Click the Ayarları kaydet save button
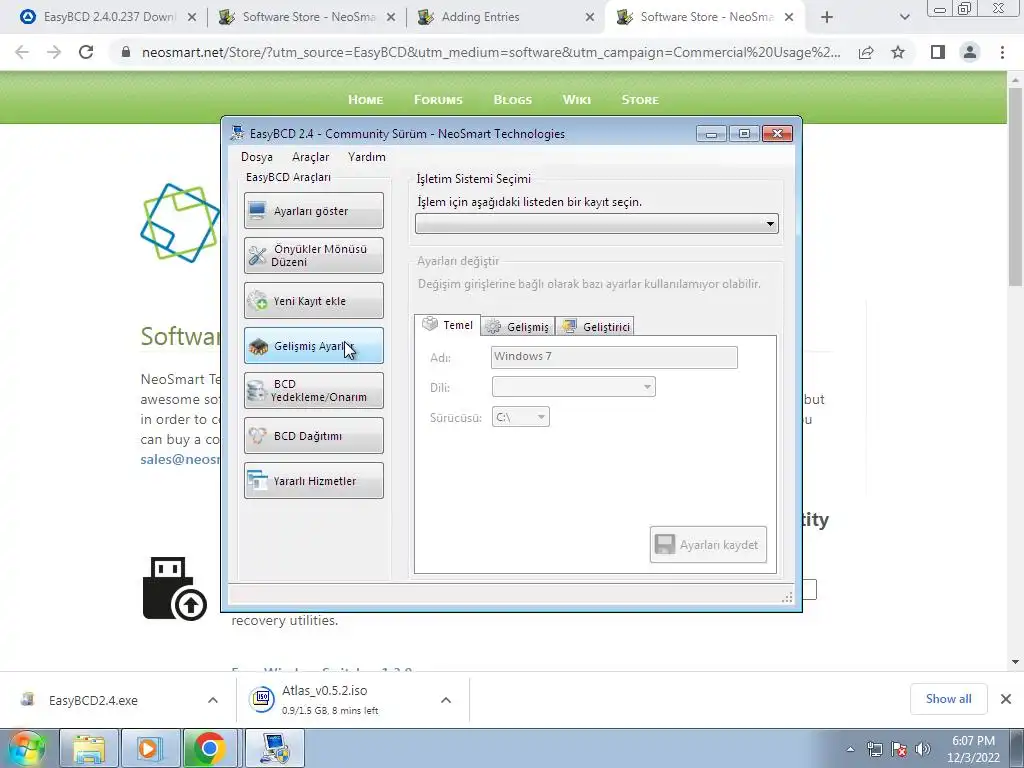Screen dimensions: 1024x768 click(x=708, y=545)
